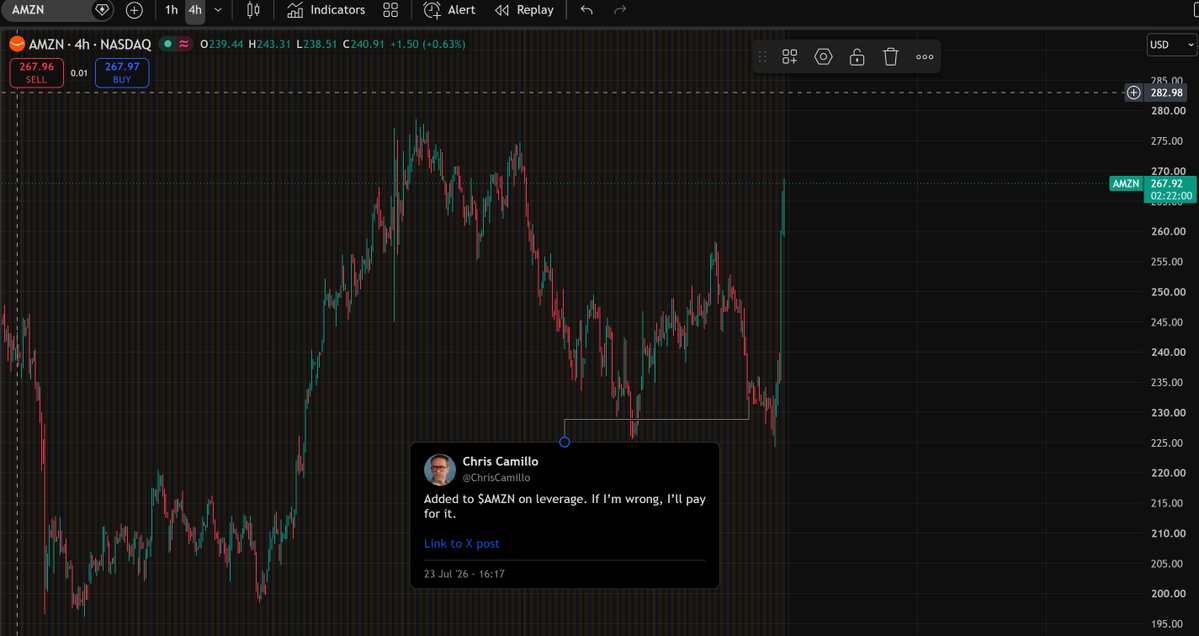Click the @ChrisCamillo handle

pyautogui.click(x=496, y=478)
